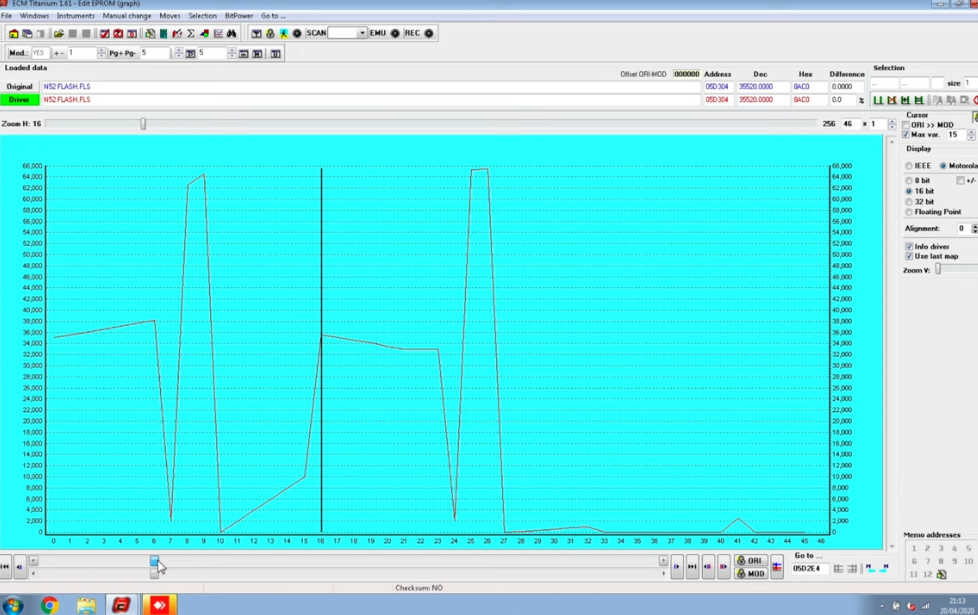Open the Selection menu

(x=203, y=16)
